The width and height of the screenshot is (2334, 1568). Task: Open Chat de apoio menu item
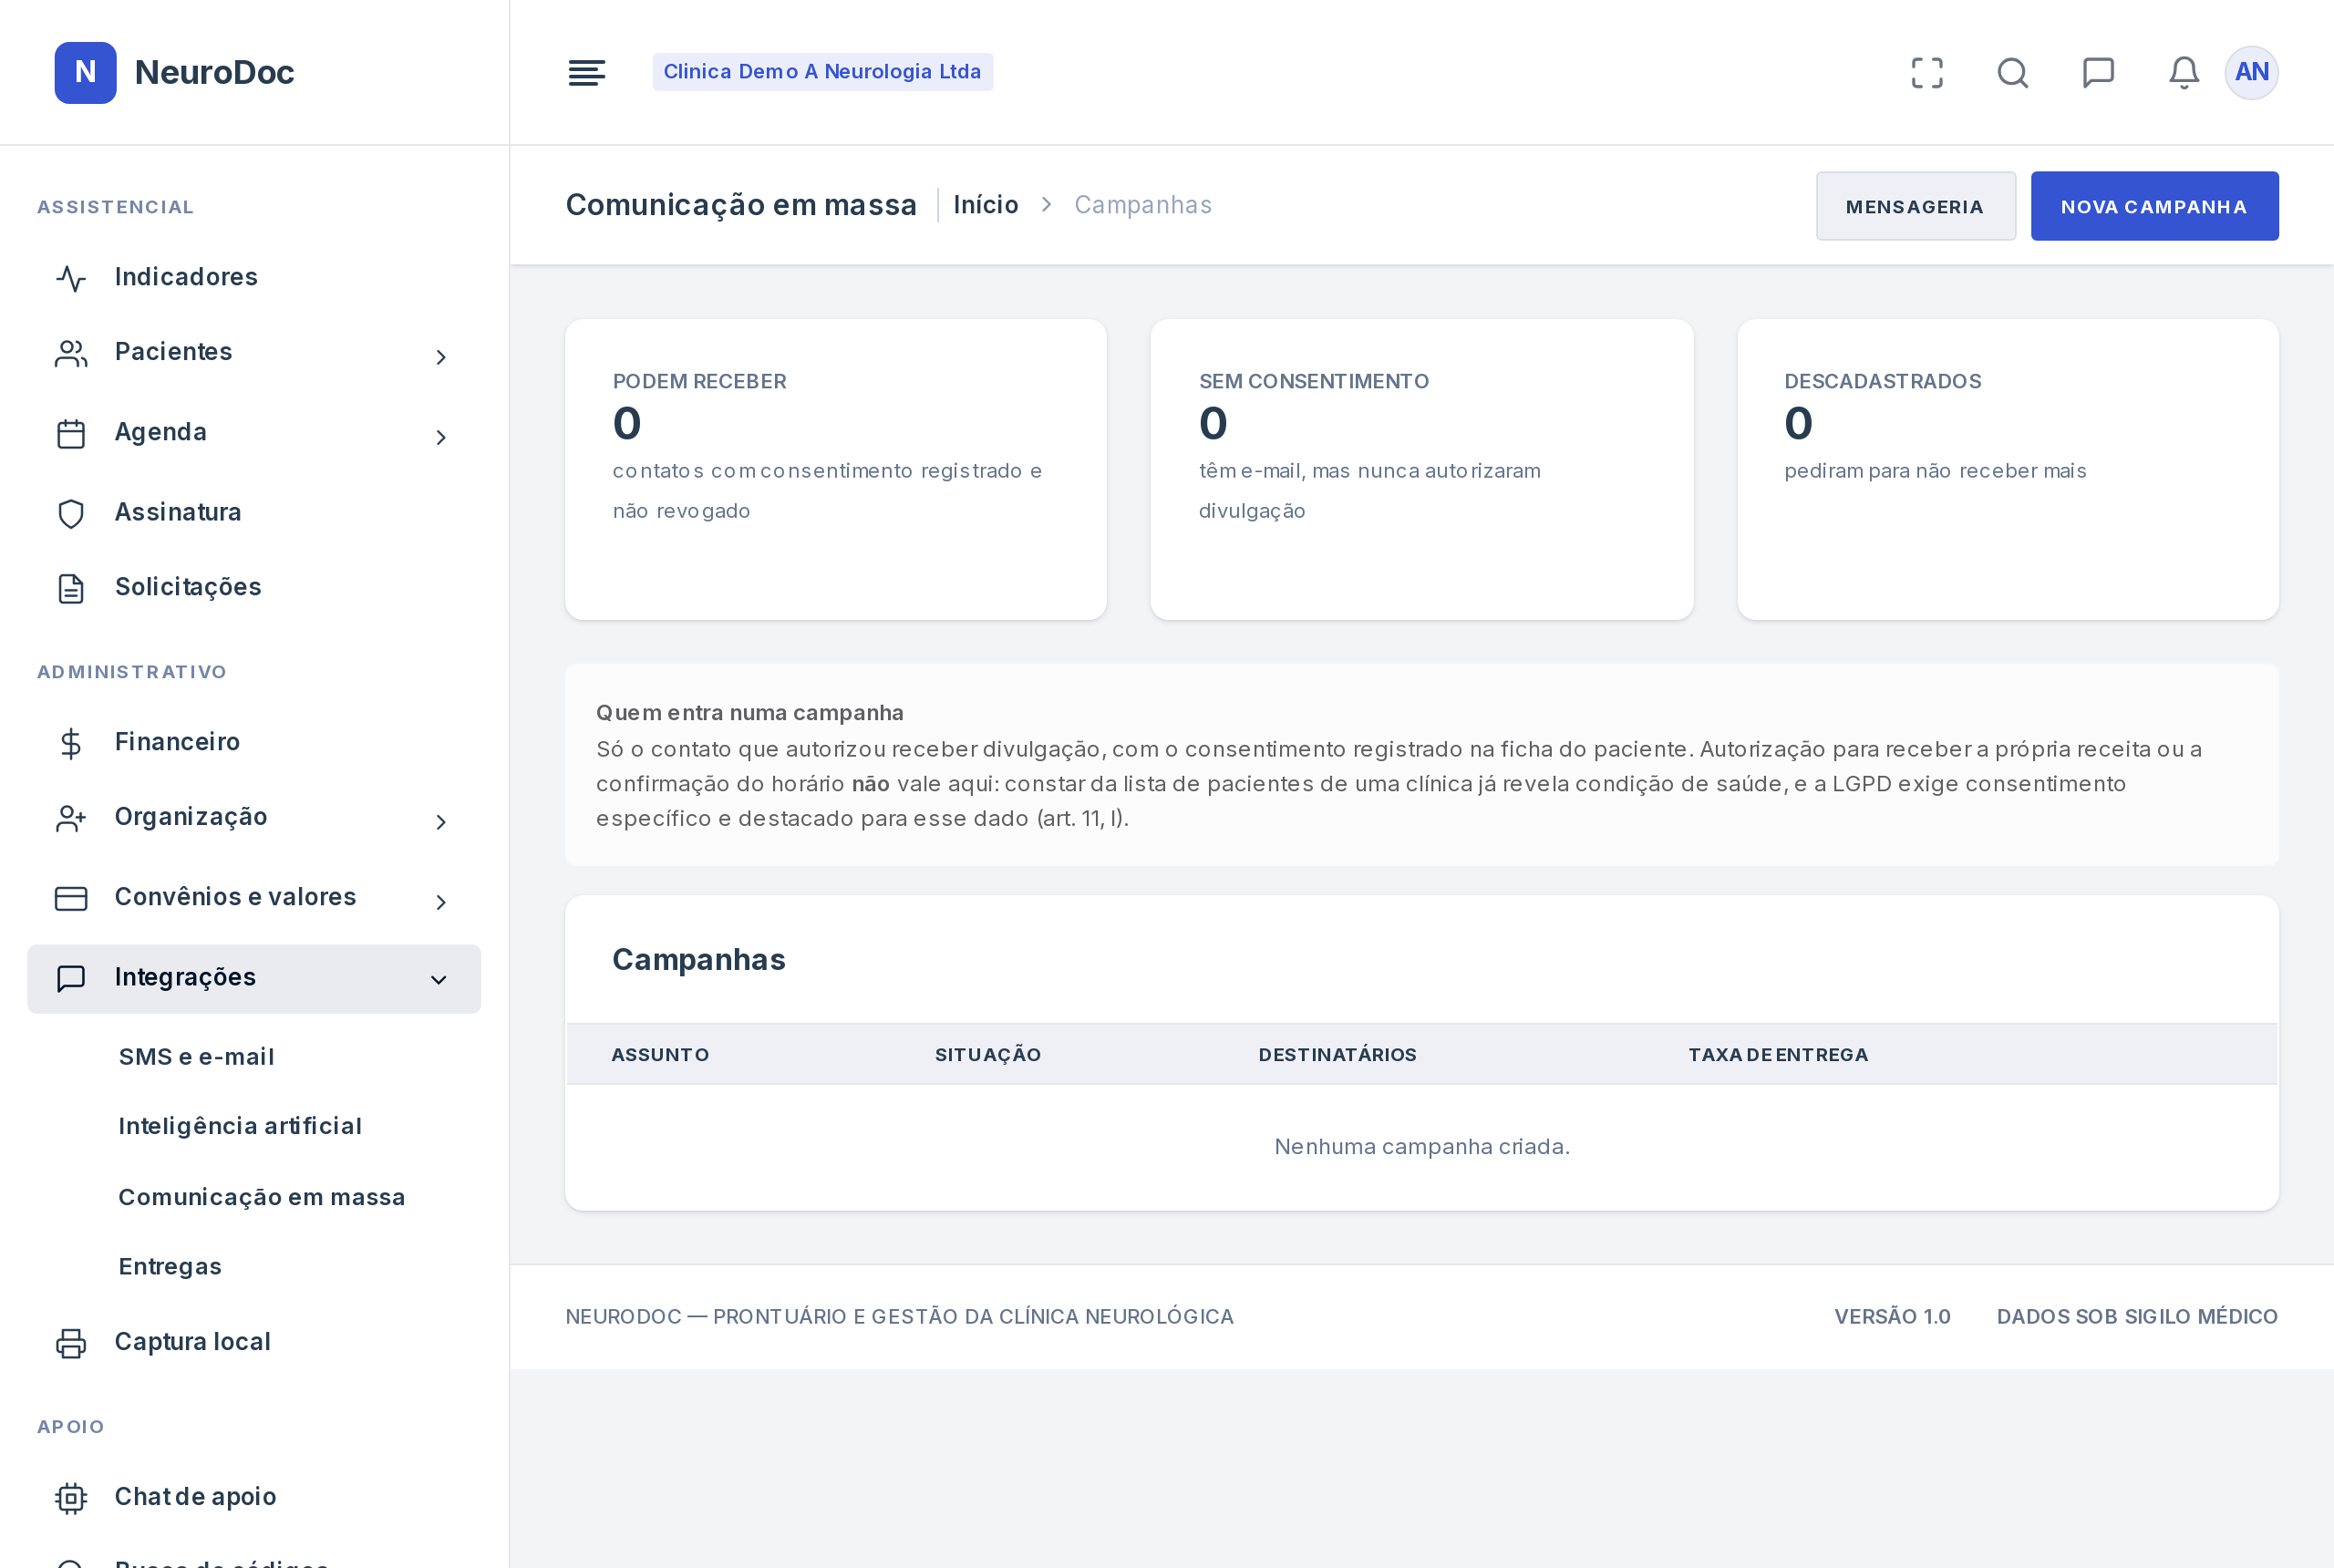[x=254, y=1497]
